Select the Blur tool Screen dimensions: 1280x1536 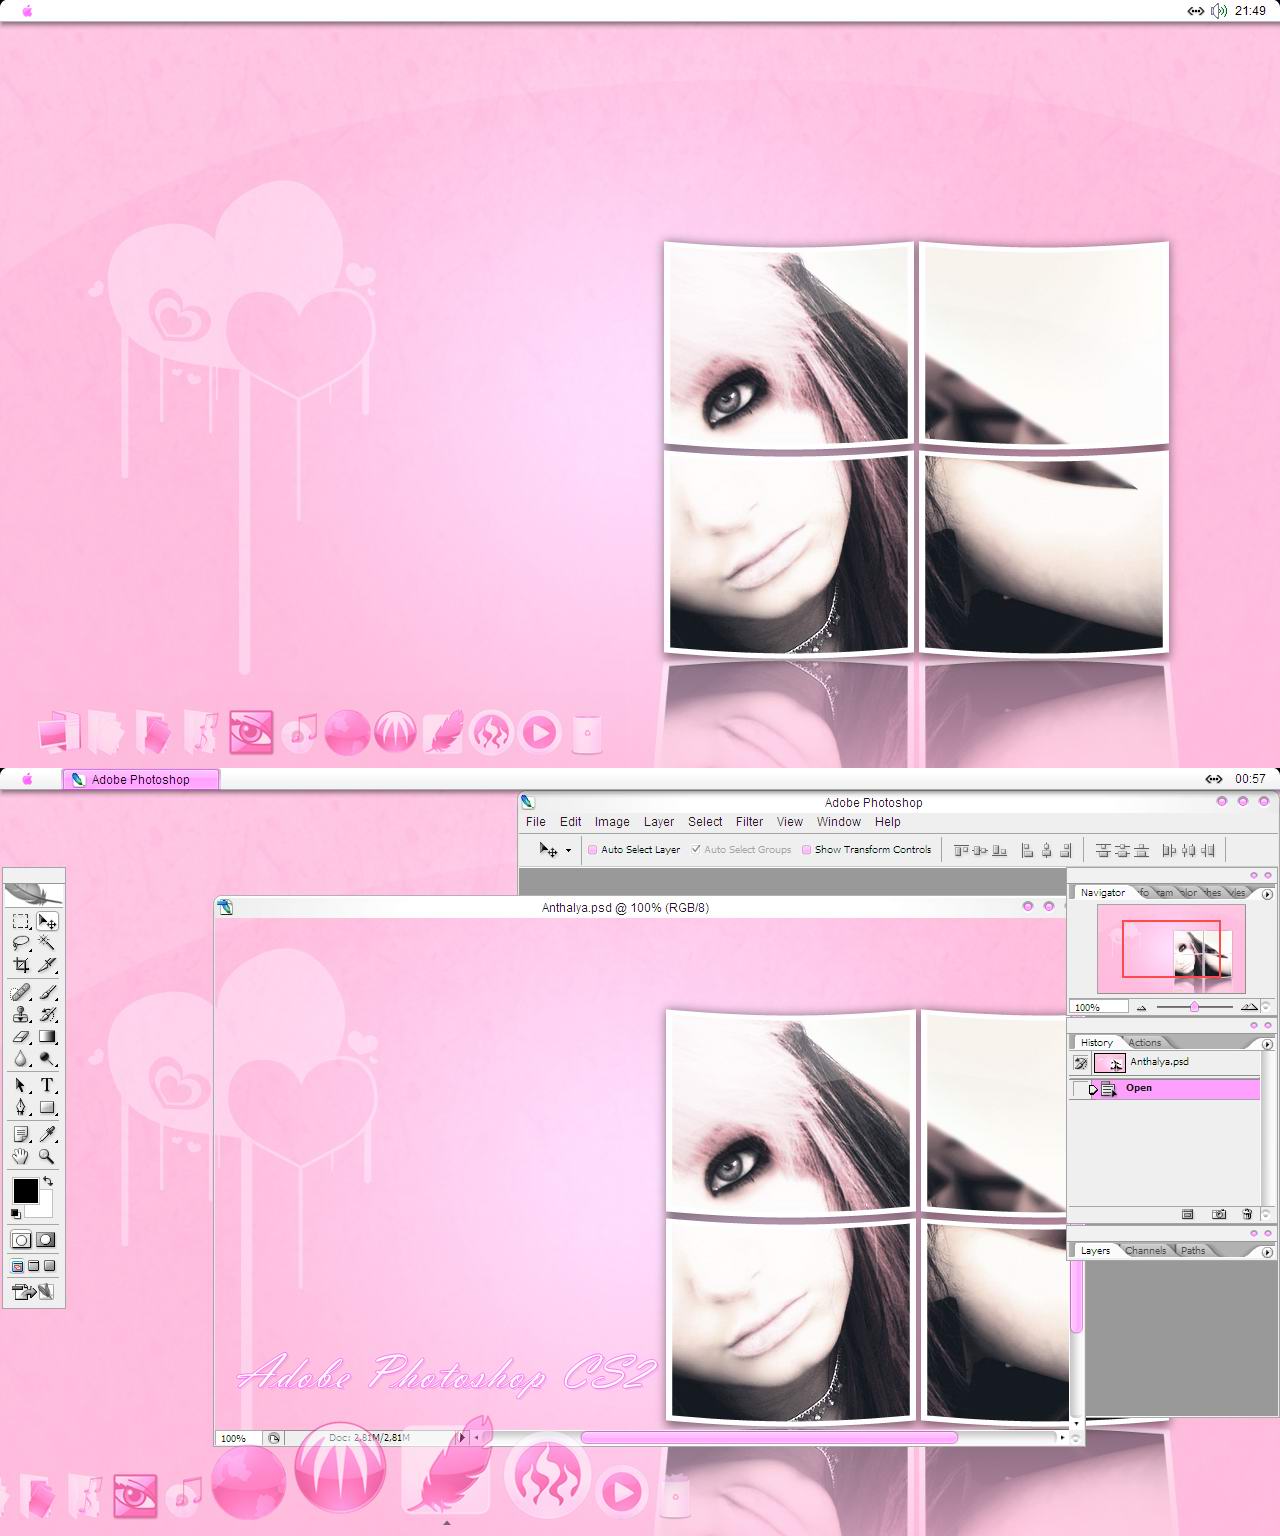pyautogui.click(x=21, y=1059)
